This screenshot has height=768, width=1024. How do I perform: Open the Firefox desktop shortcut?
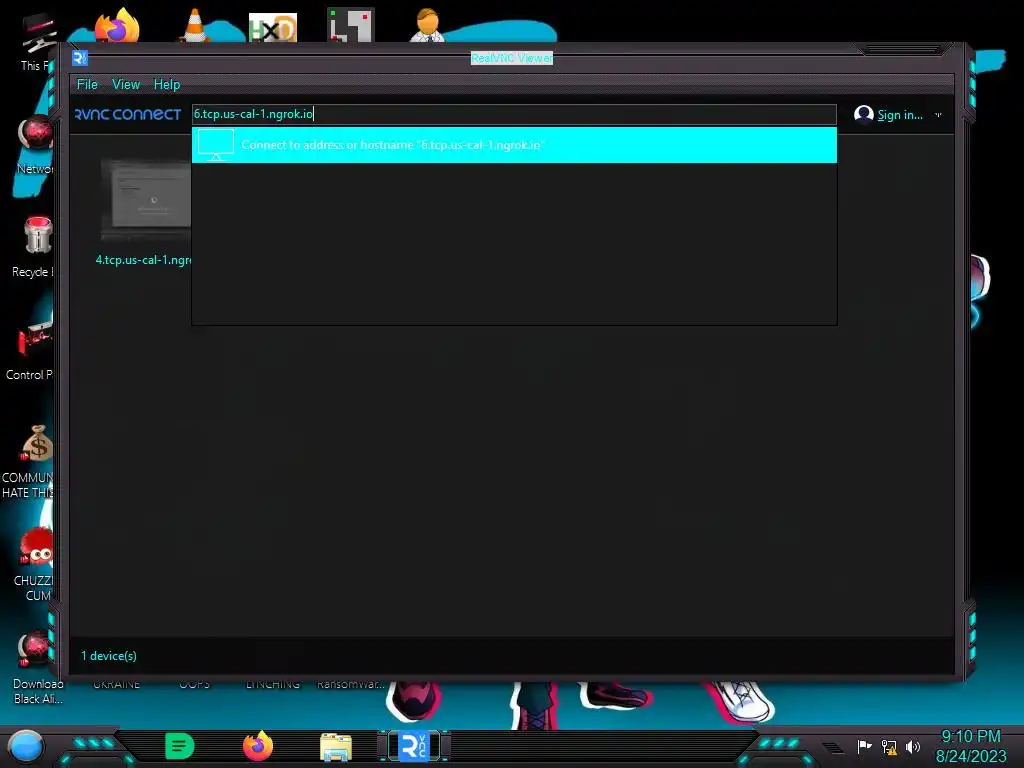point(117,25)
